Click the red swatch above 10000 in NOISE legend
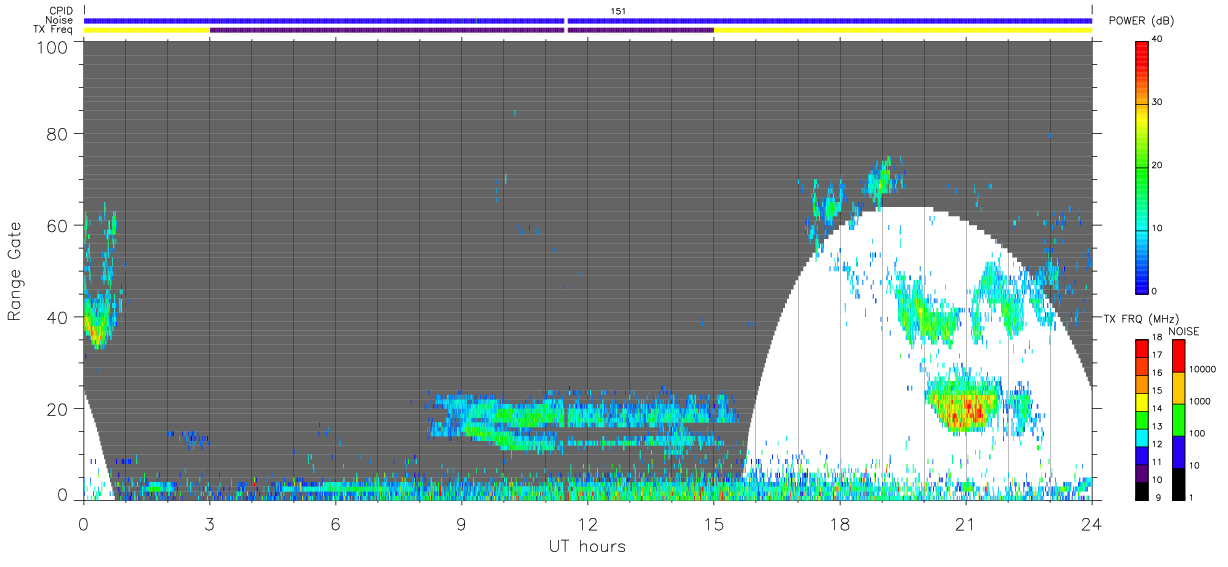Image resolution: width=1228 pixels, height=567 pixels. (1177, 356)
